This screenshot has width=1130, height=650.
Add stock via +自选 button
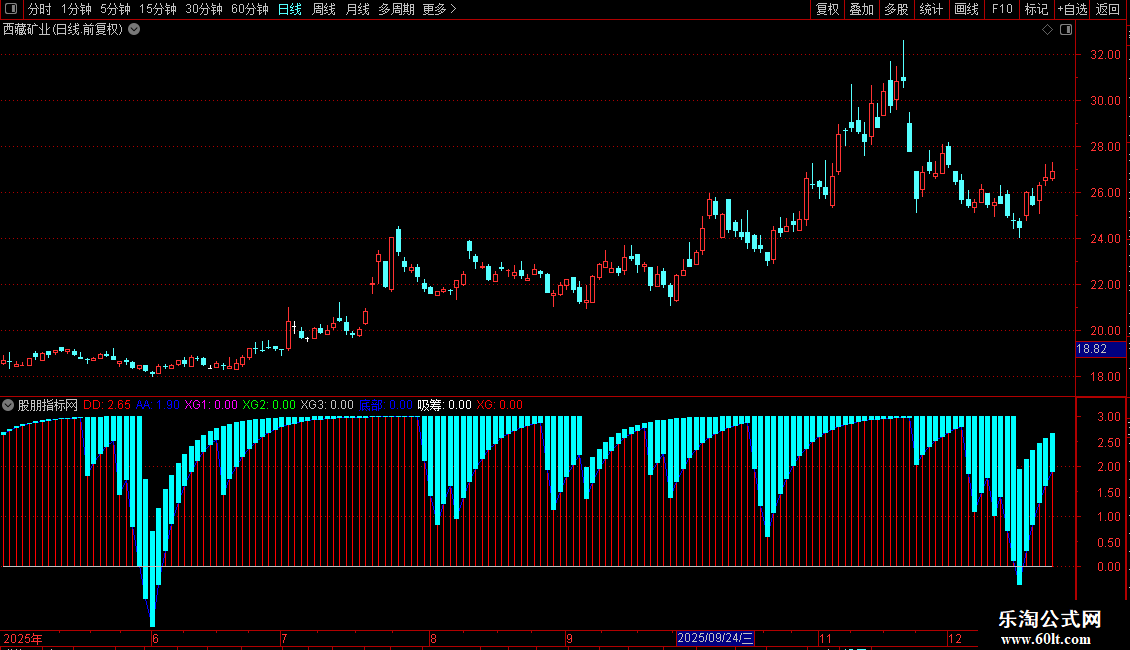point(1072,9)
